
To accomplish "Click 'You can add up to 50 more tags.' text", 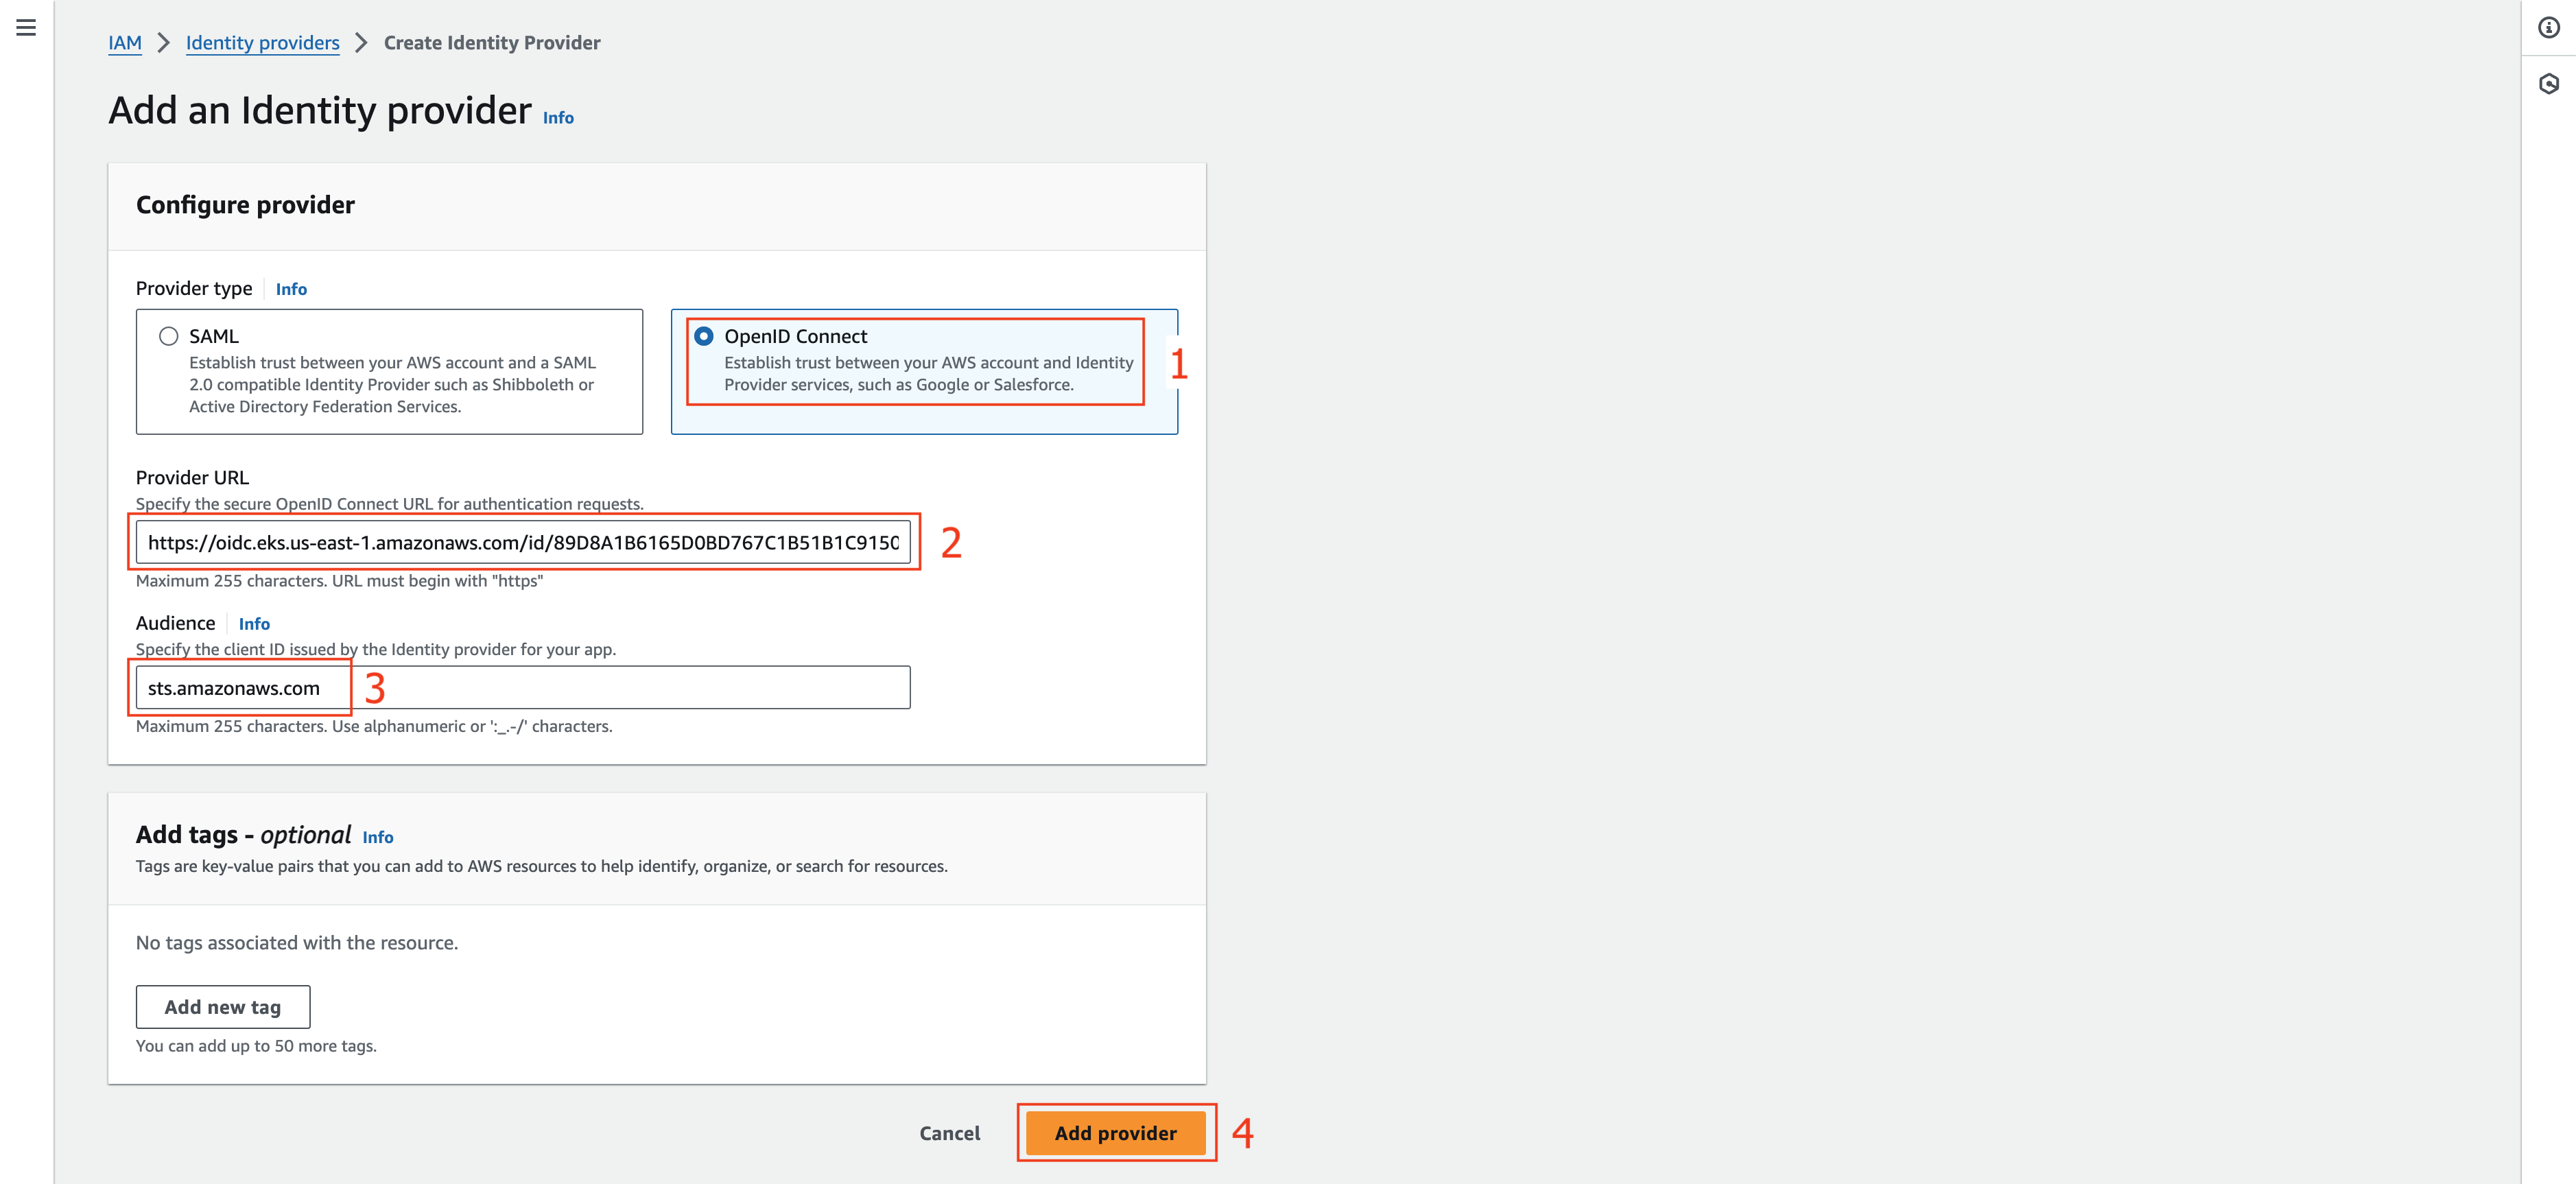I will click(x=256, y=1046).
